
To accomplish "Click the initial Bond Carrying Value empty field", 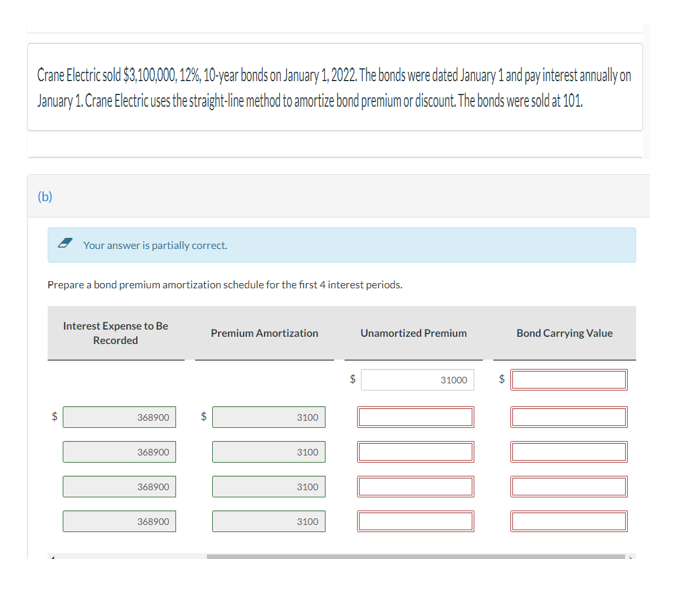I will click(x=569, y=380).
